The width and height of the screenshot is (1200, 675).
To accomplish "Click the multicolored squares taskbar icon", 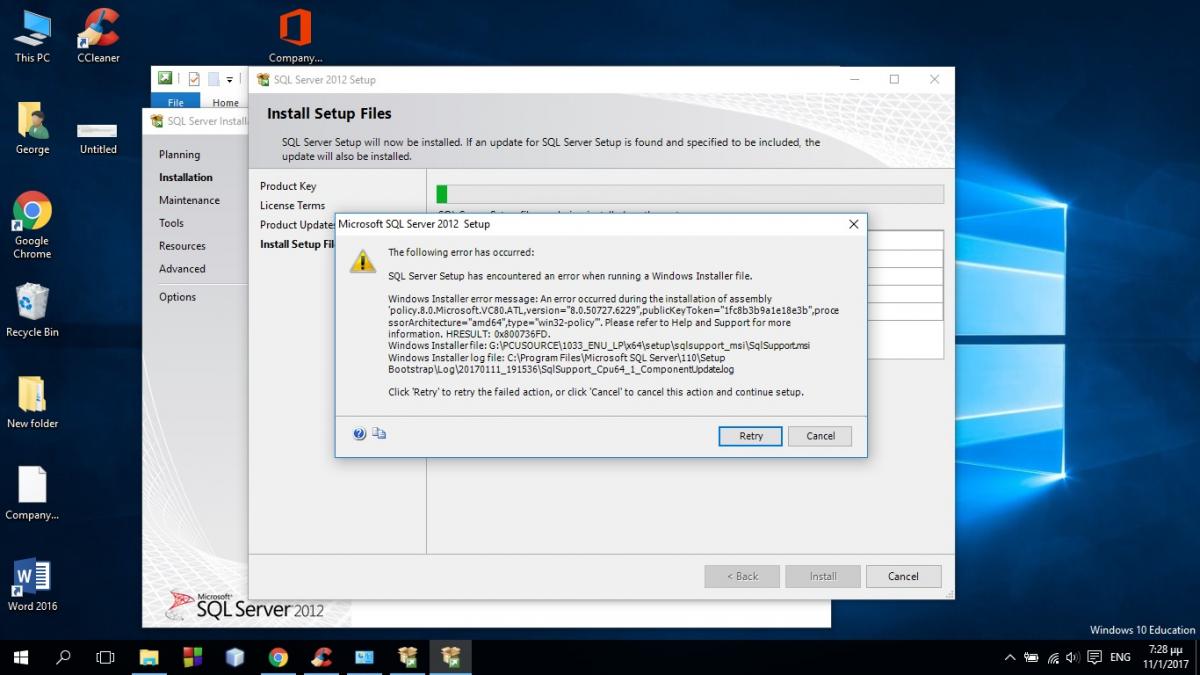I will 193,657.
